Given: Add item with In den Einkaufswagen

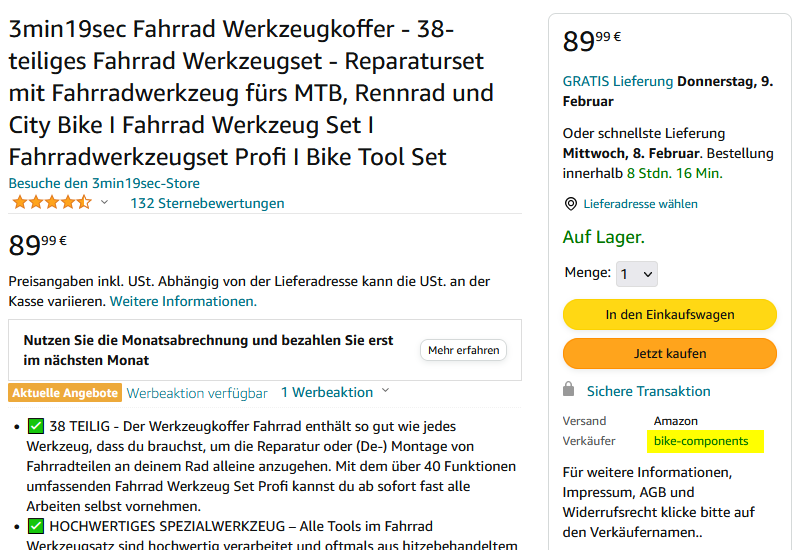Looking at the screenshot, I should 669,314.
